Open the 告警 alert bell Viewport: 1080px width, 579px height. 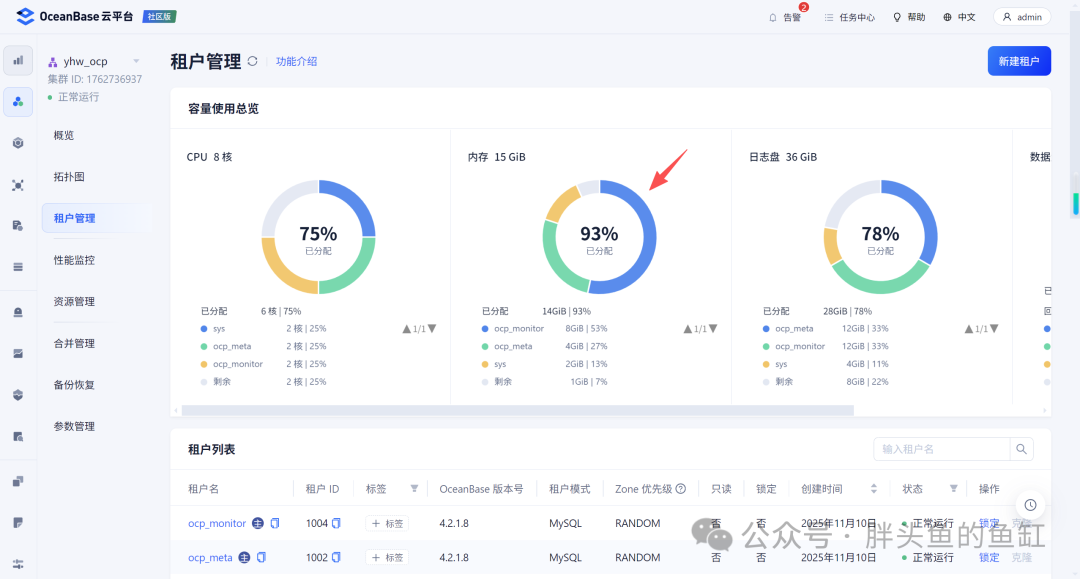tap(785, 17)
